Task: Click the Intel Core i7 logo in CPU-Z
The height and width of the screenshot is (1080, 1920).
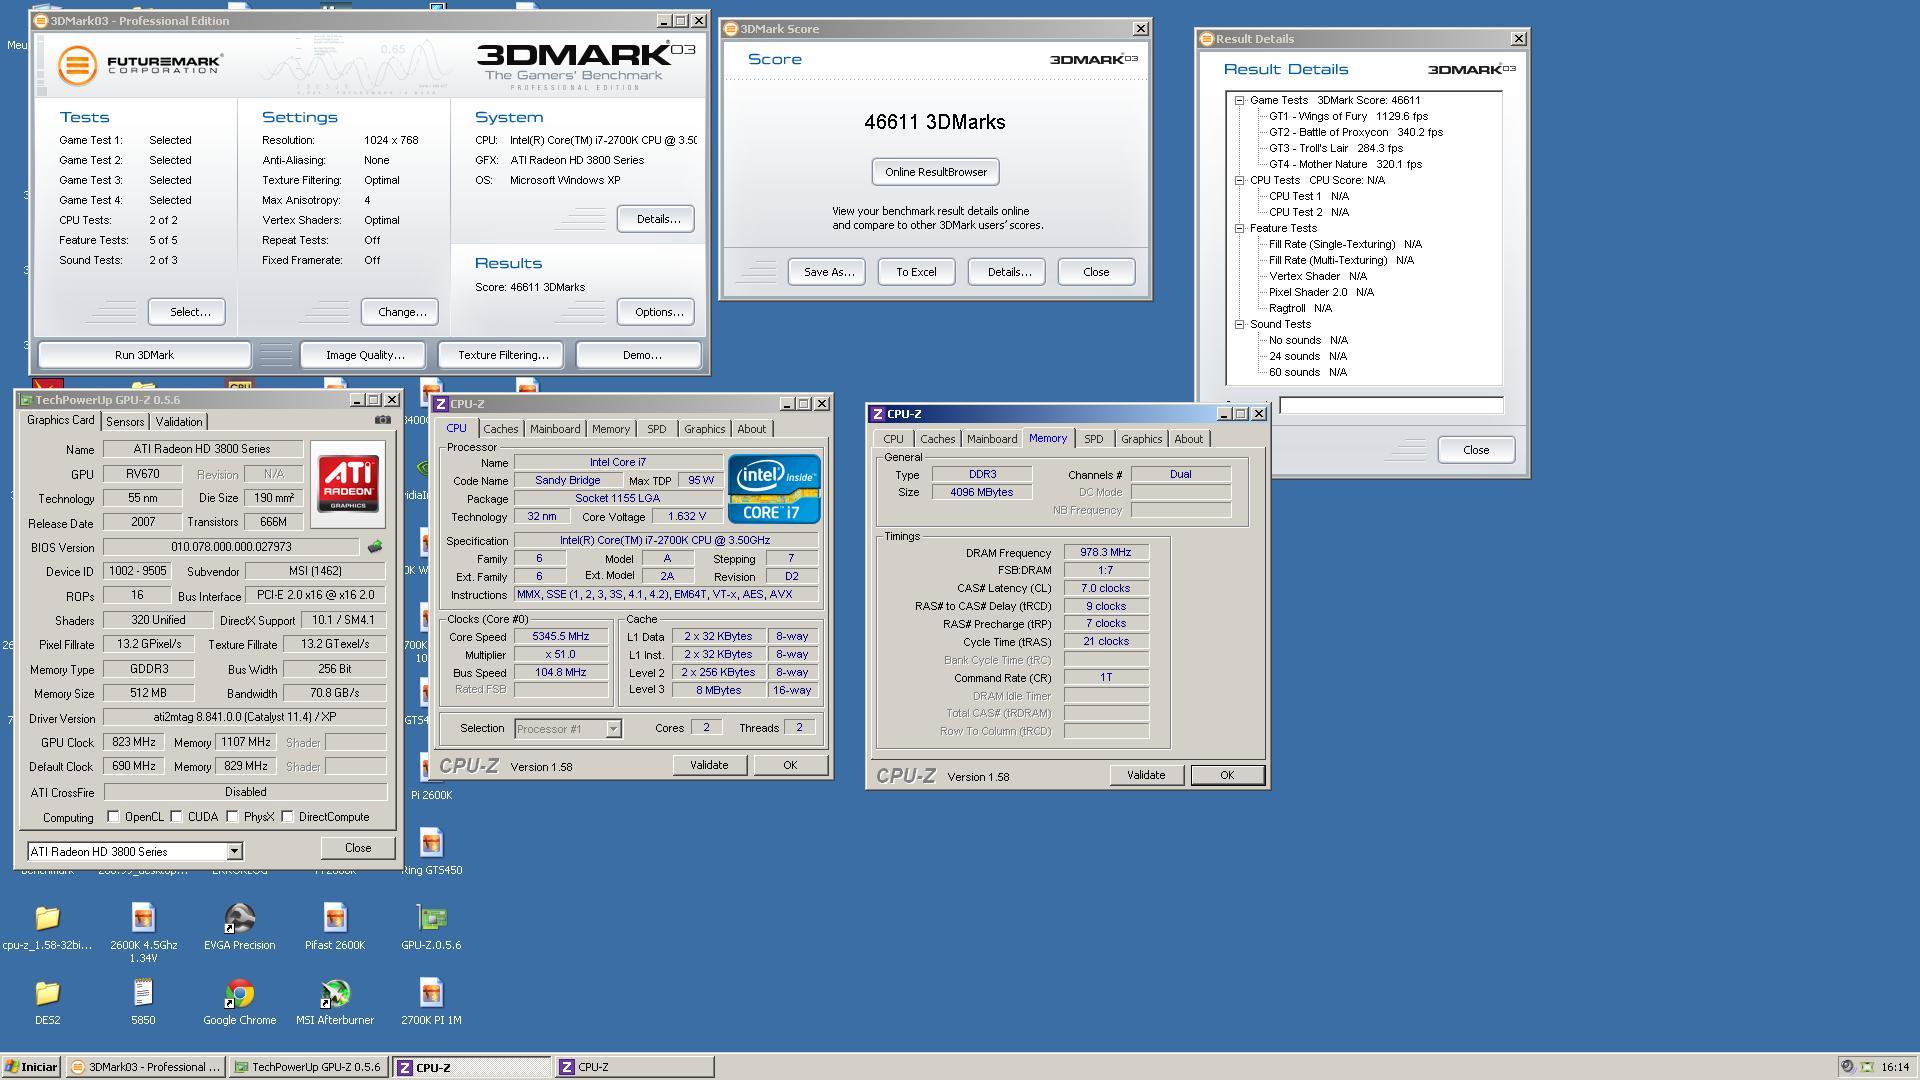Action: click(774, 489)
